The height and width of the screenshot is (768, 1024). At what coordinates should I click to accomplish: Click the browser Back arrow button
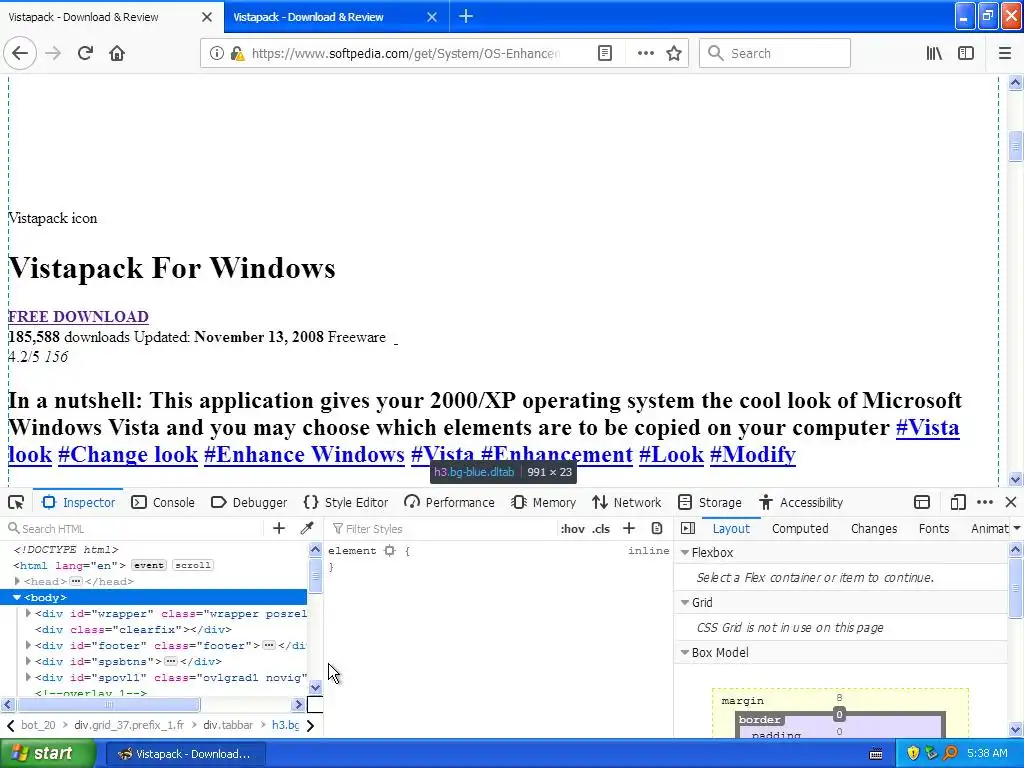click(20, 53)
